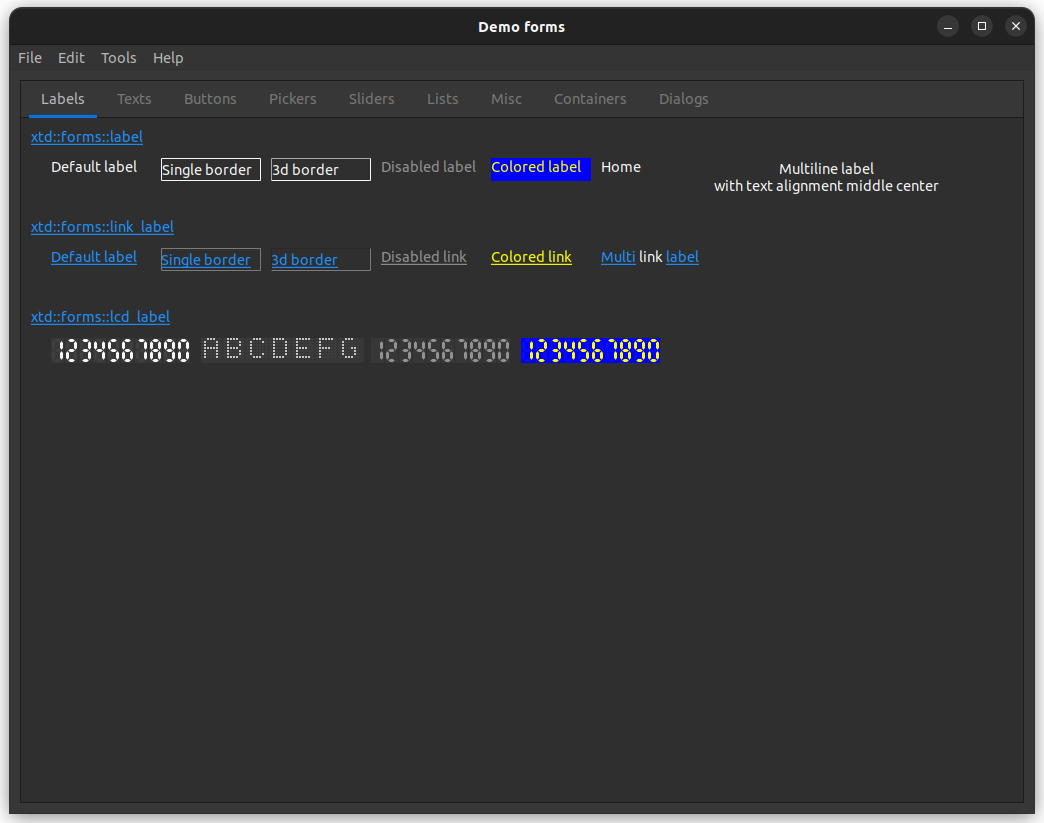The image size is (1044, 823).
Task: Click the Default label hyperlink
Action: point(94,257)
